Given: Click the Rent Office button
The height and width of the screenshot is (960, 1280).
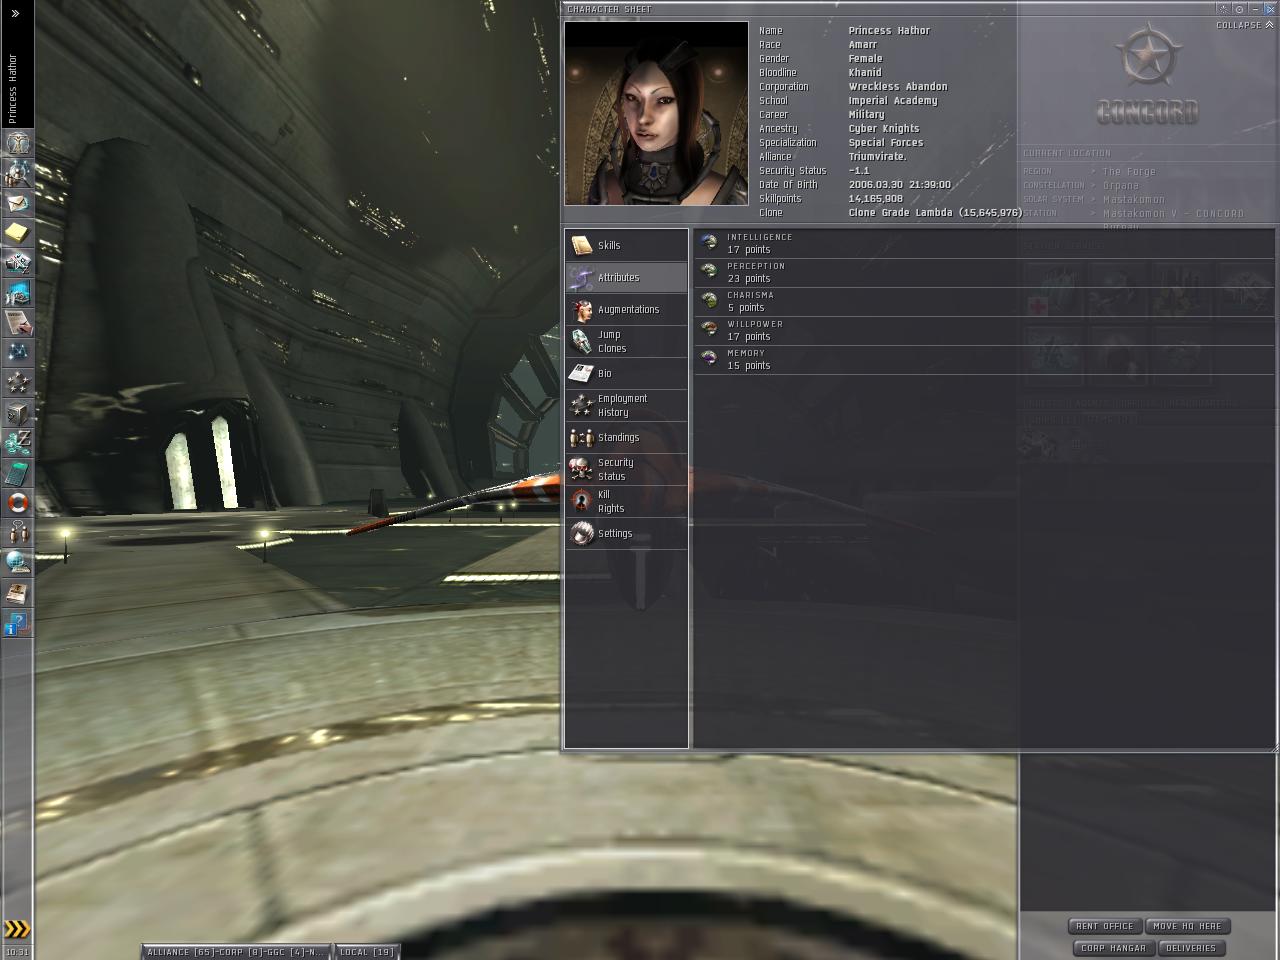Looking at the screenshot, I should [1105, 926].
